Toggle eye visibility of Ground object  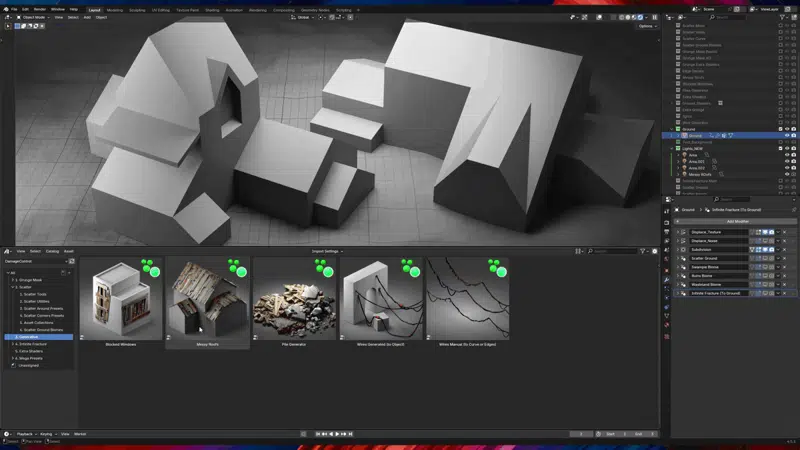[787, 136]
